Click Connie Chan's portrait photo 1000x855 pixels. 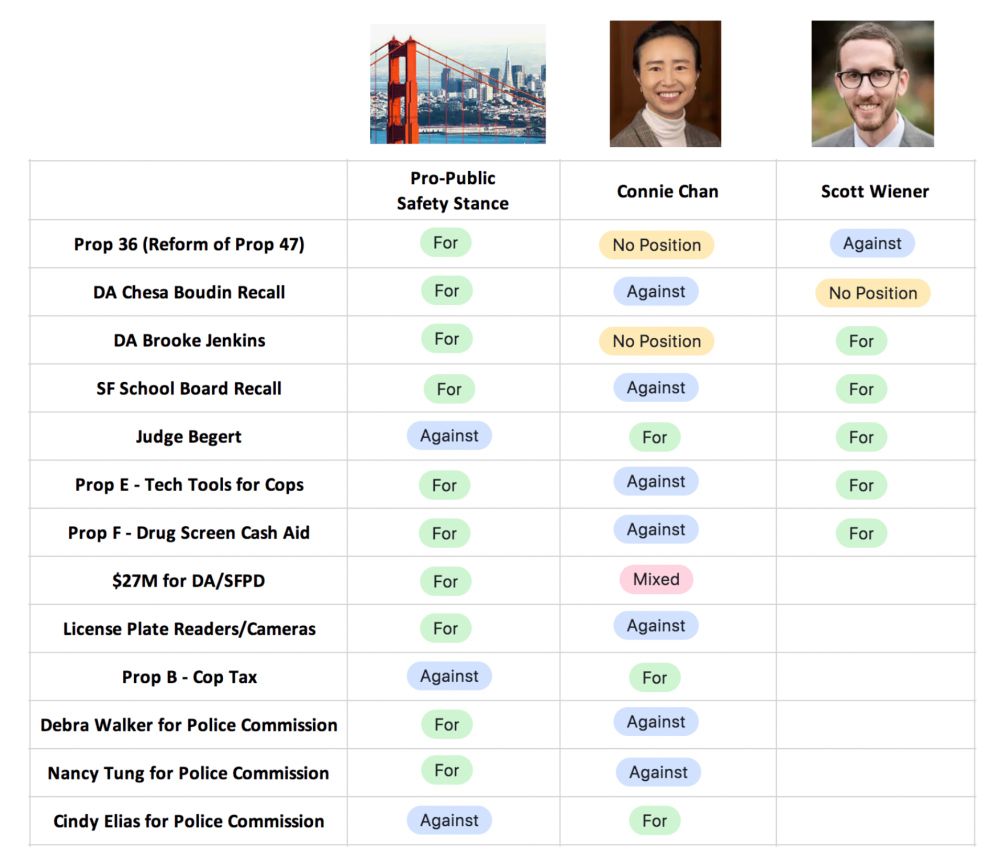665,85
